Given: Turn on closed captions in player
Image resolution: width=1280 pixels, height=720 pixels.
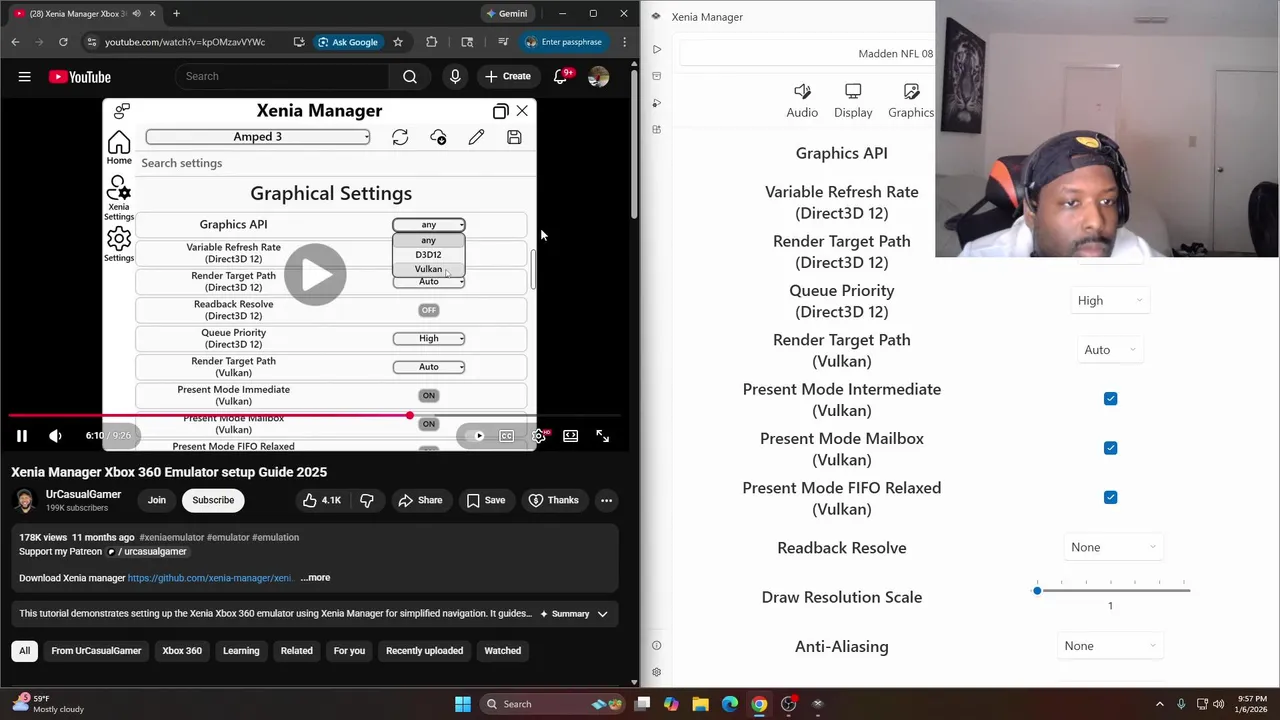Looking at the screenshot, I should pos(507,436).
